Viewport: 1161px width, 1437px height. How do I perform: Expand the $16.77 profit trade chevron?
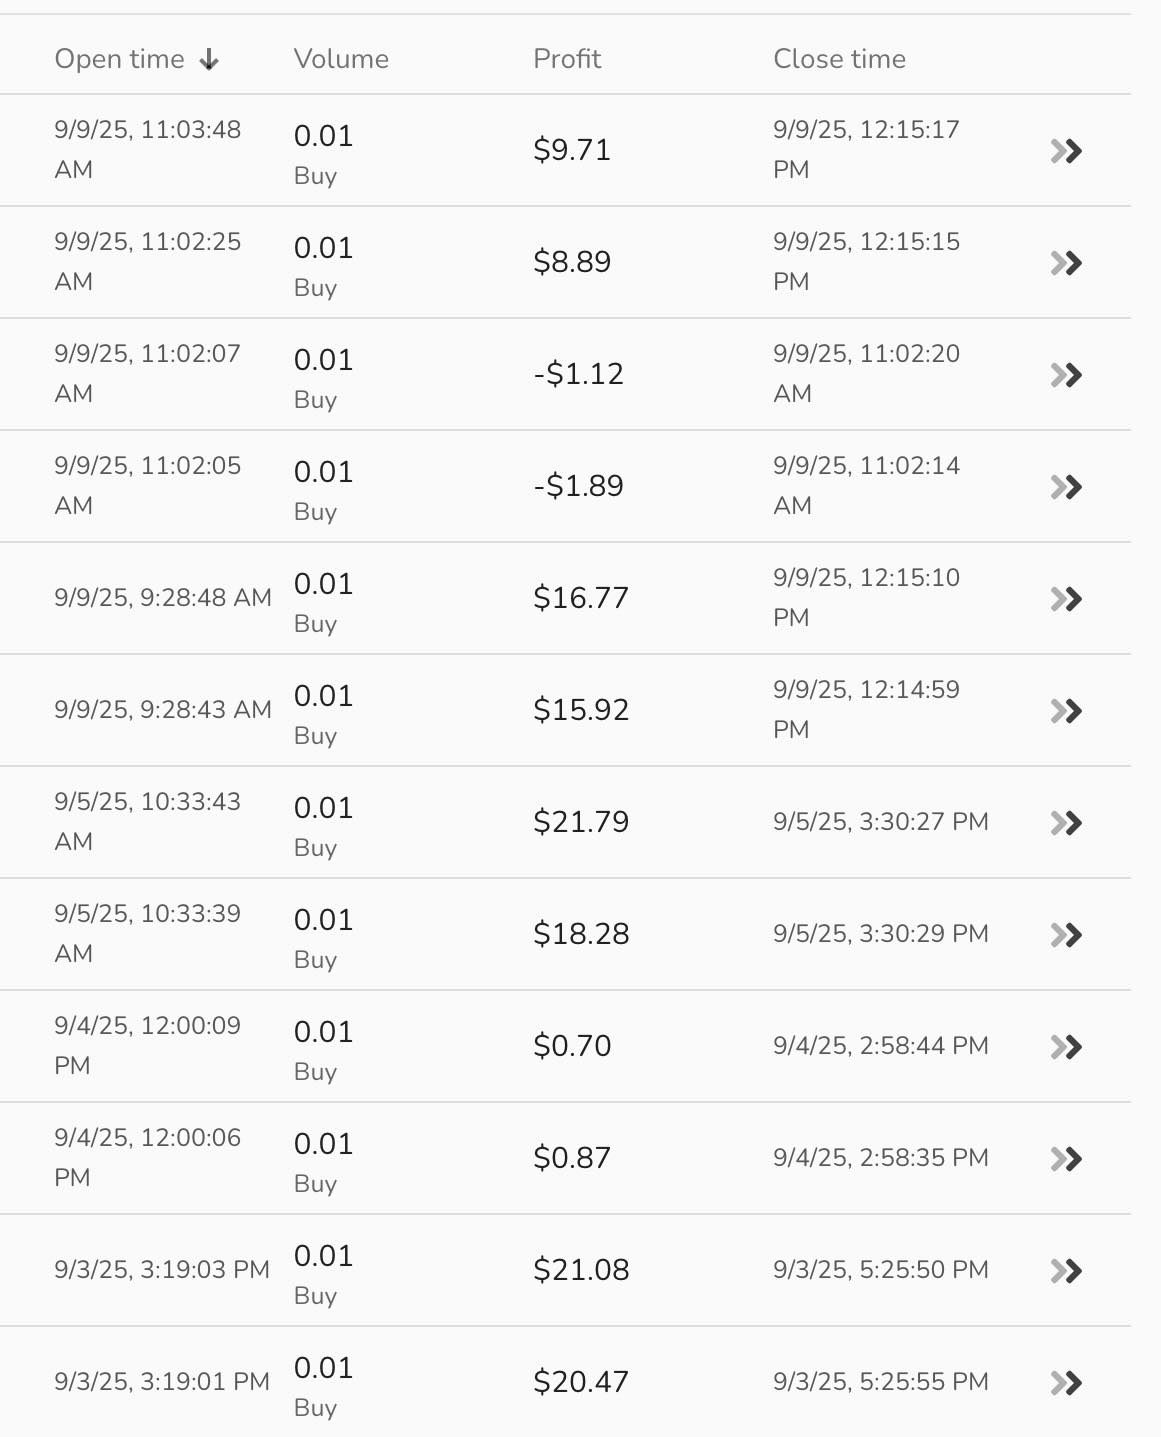1066,599
